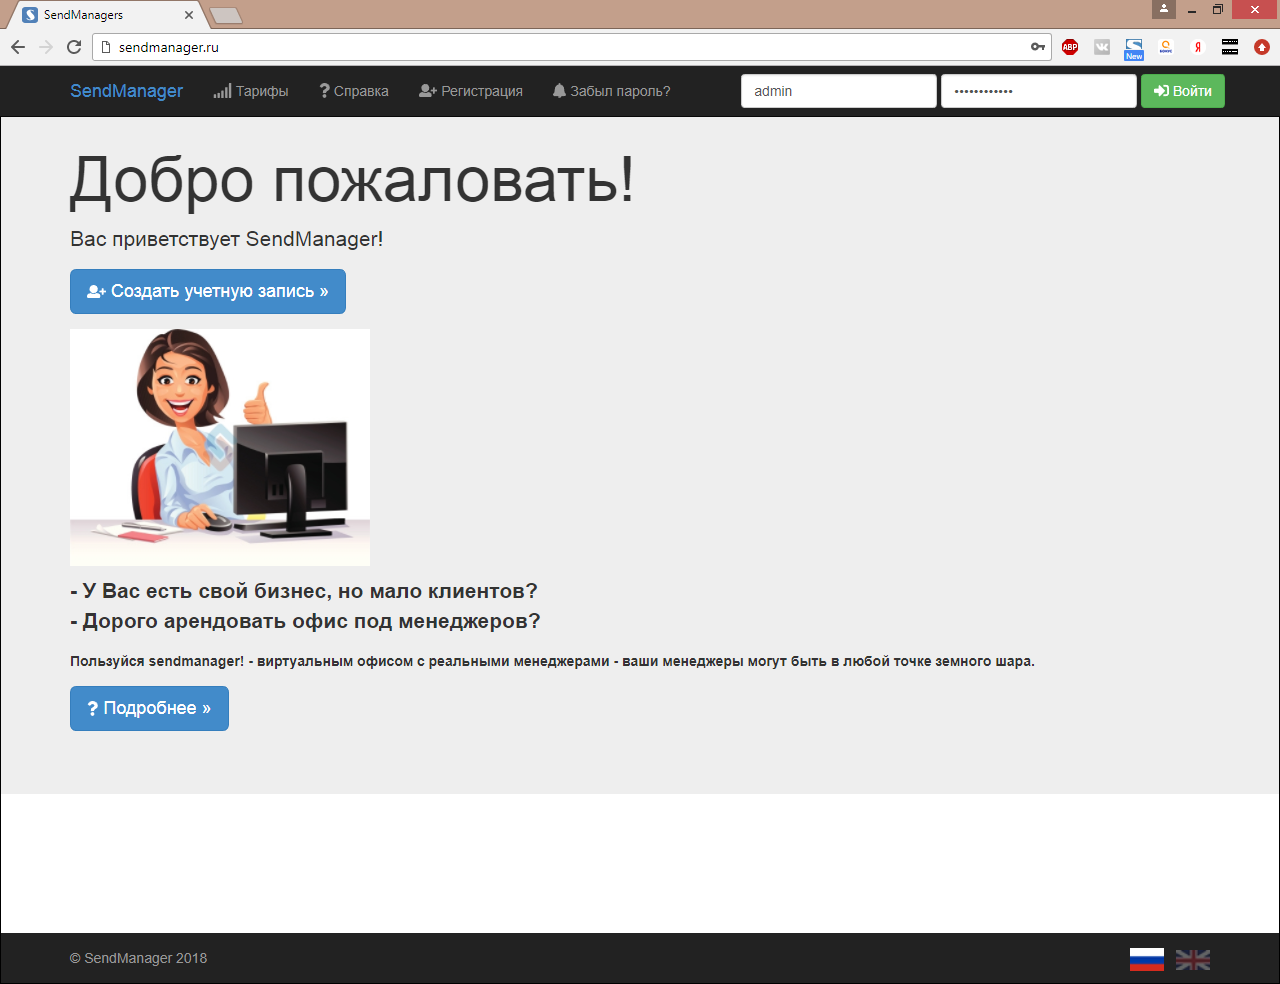Click the Yandex extension icon
This screenshot has width=1280, height=984.
(1198, 47)
